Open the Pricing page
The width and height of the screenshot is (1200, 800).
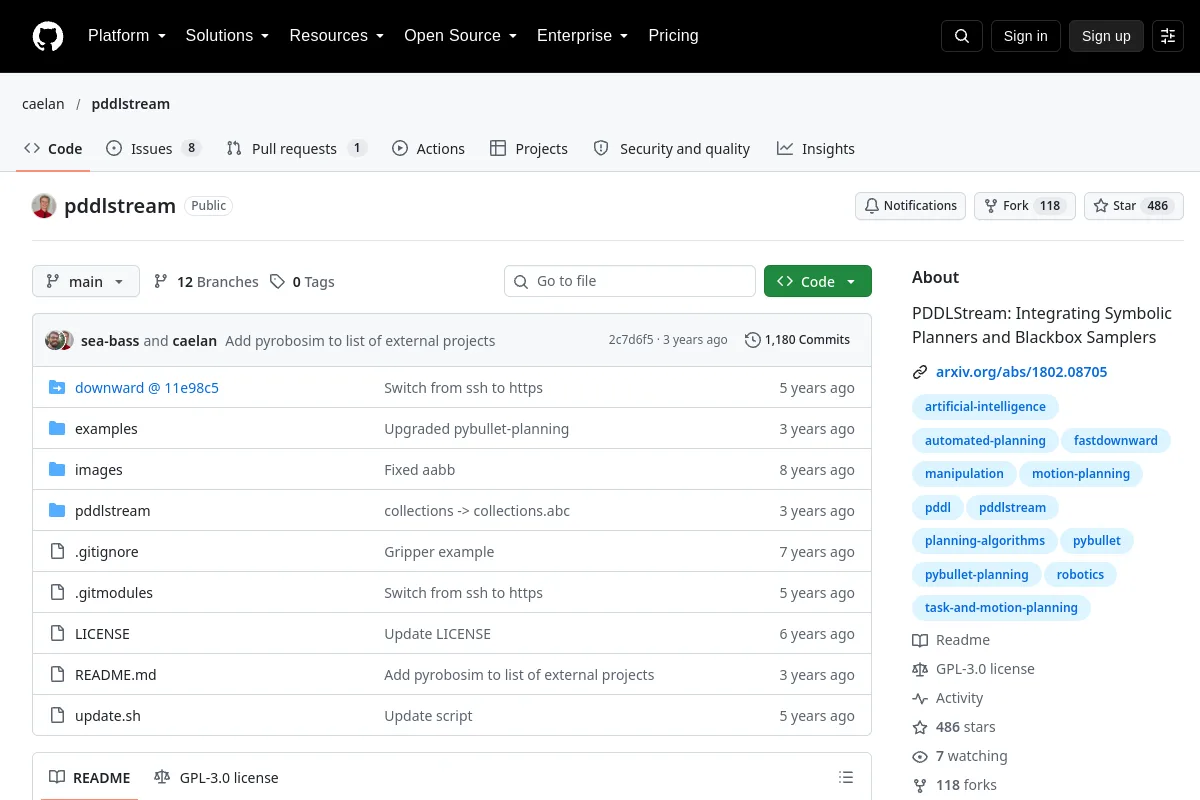[673, 36]
